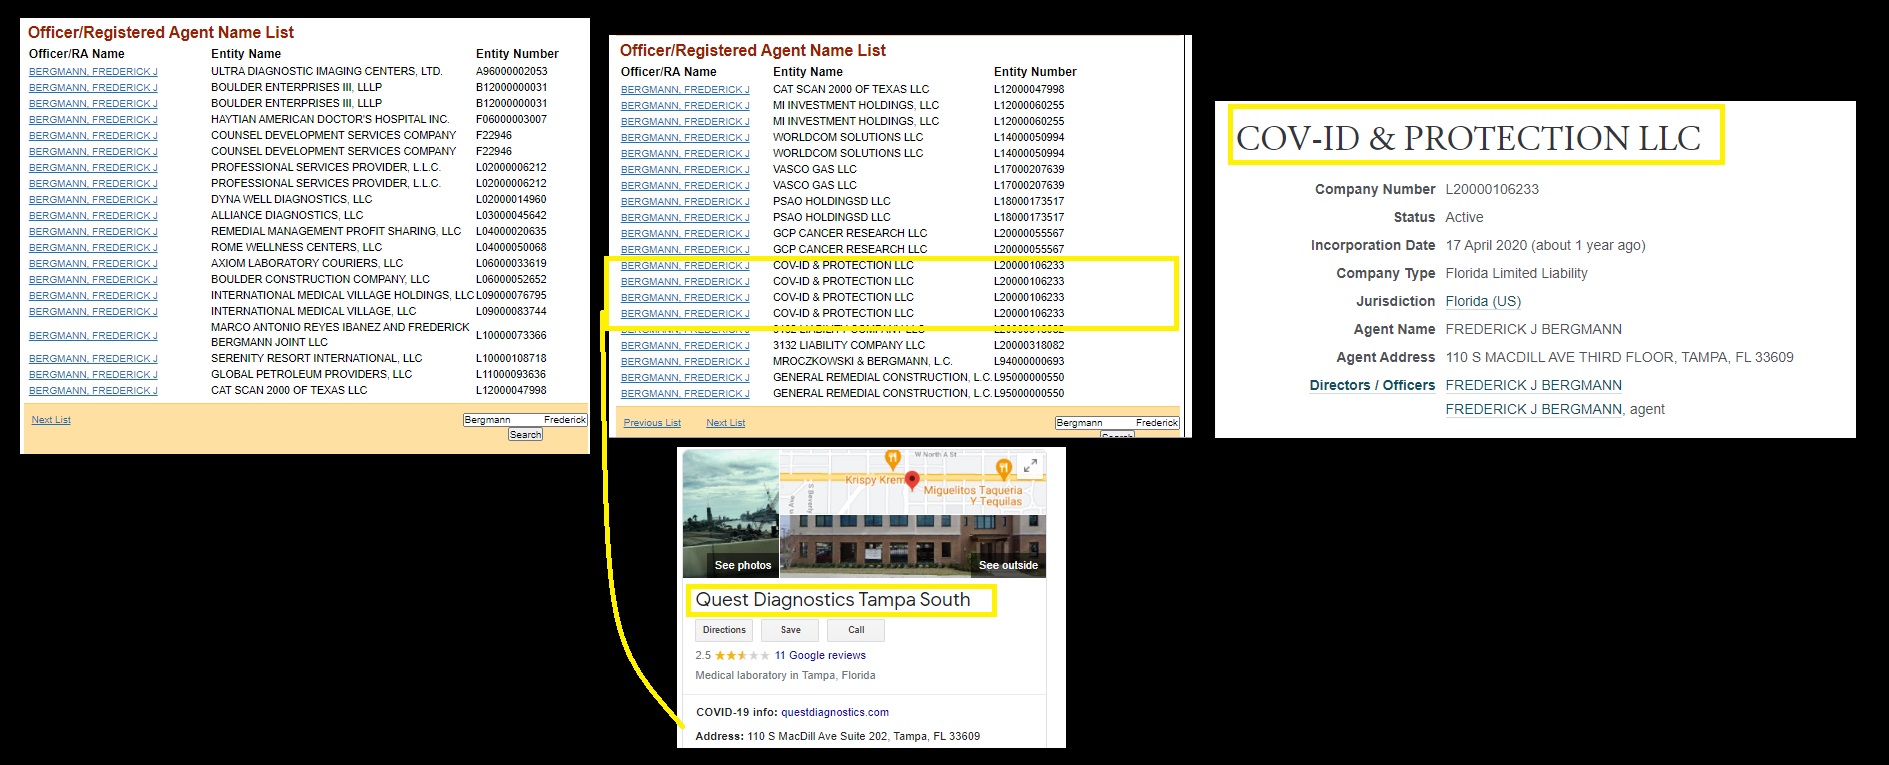Click the Call button under Quest Diagnostics
This screenshot has width=1889, height=765.
click(x=856, y=630)
